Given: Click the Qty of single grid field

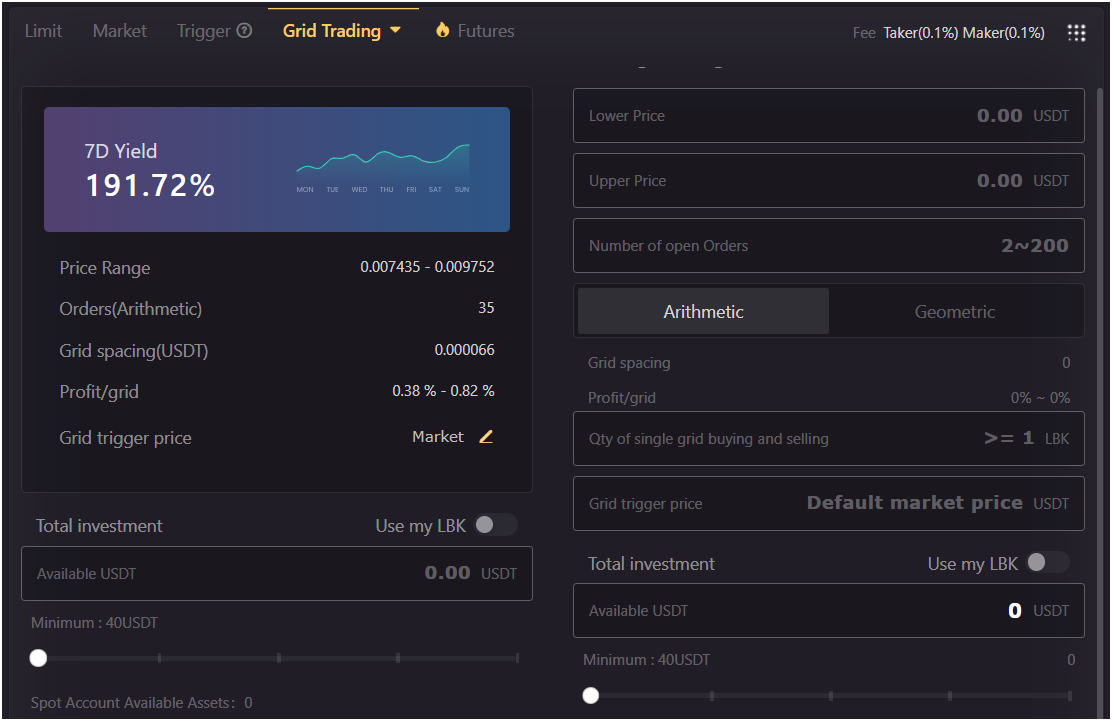Looking at the screenshot, I should (828, 439).
